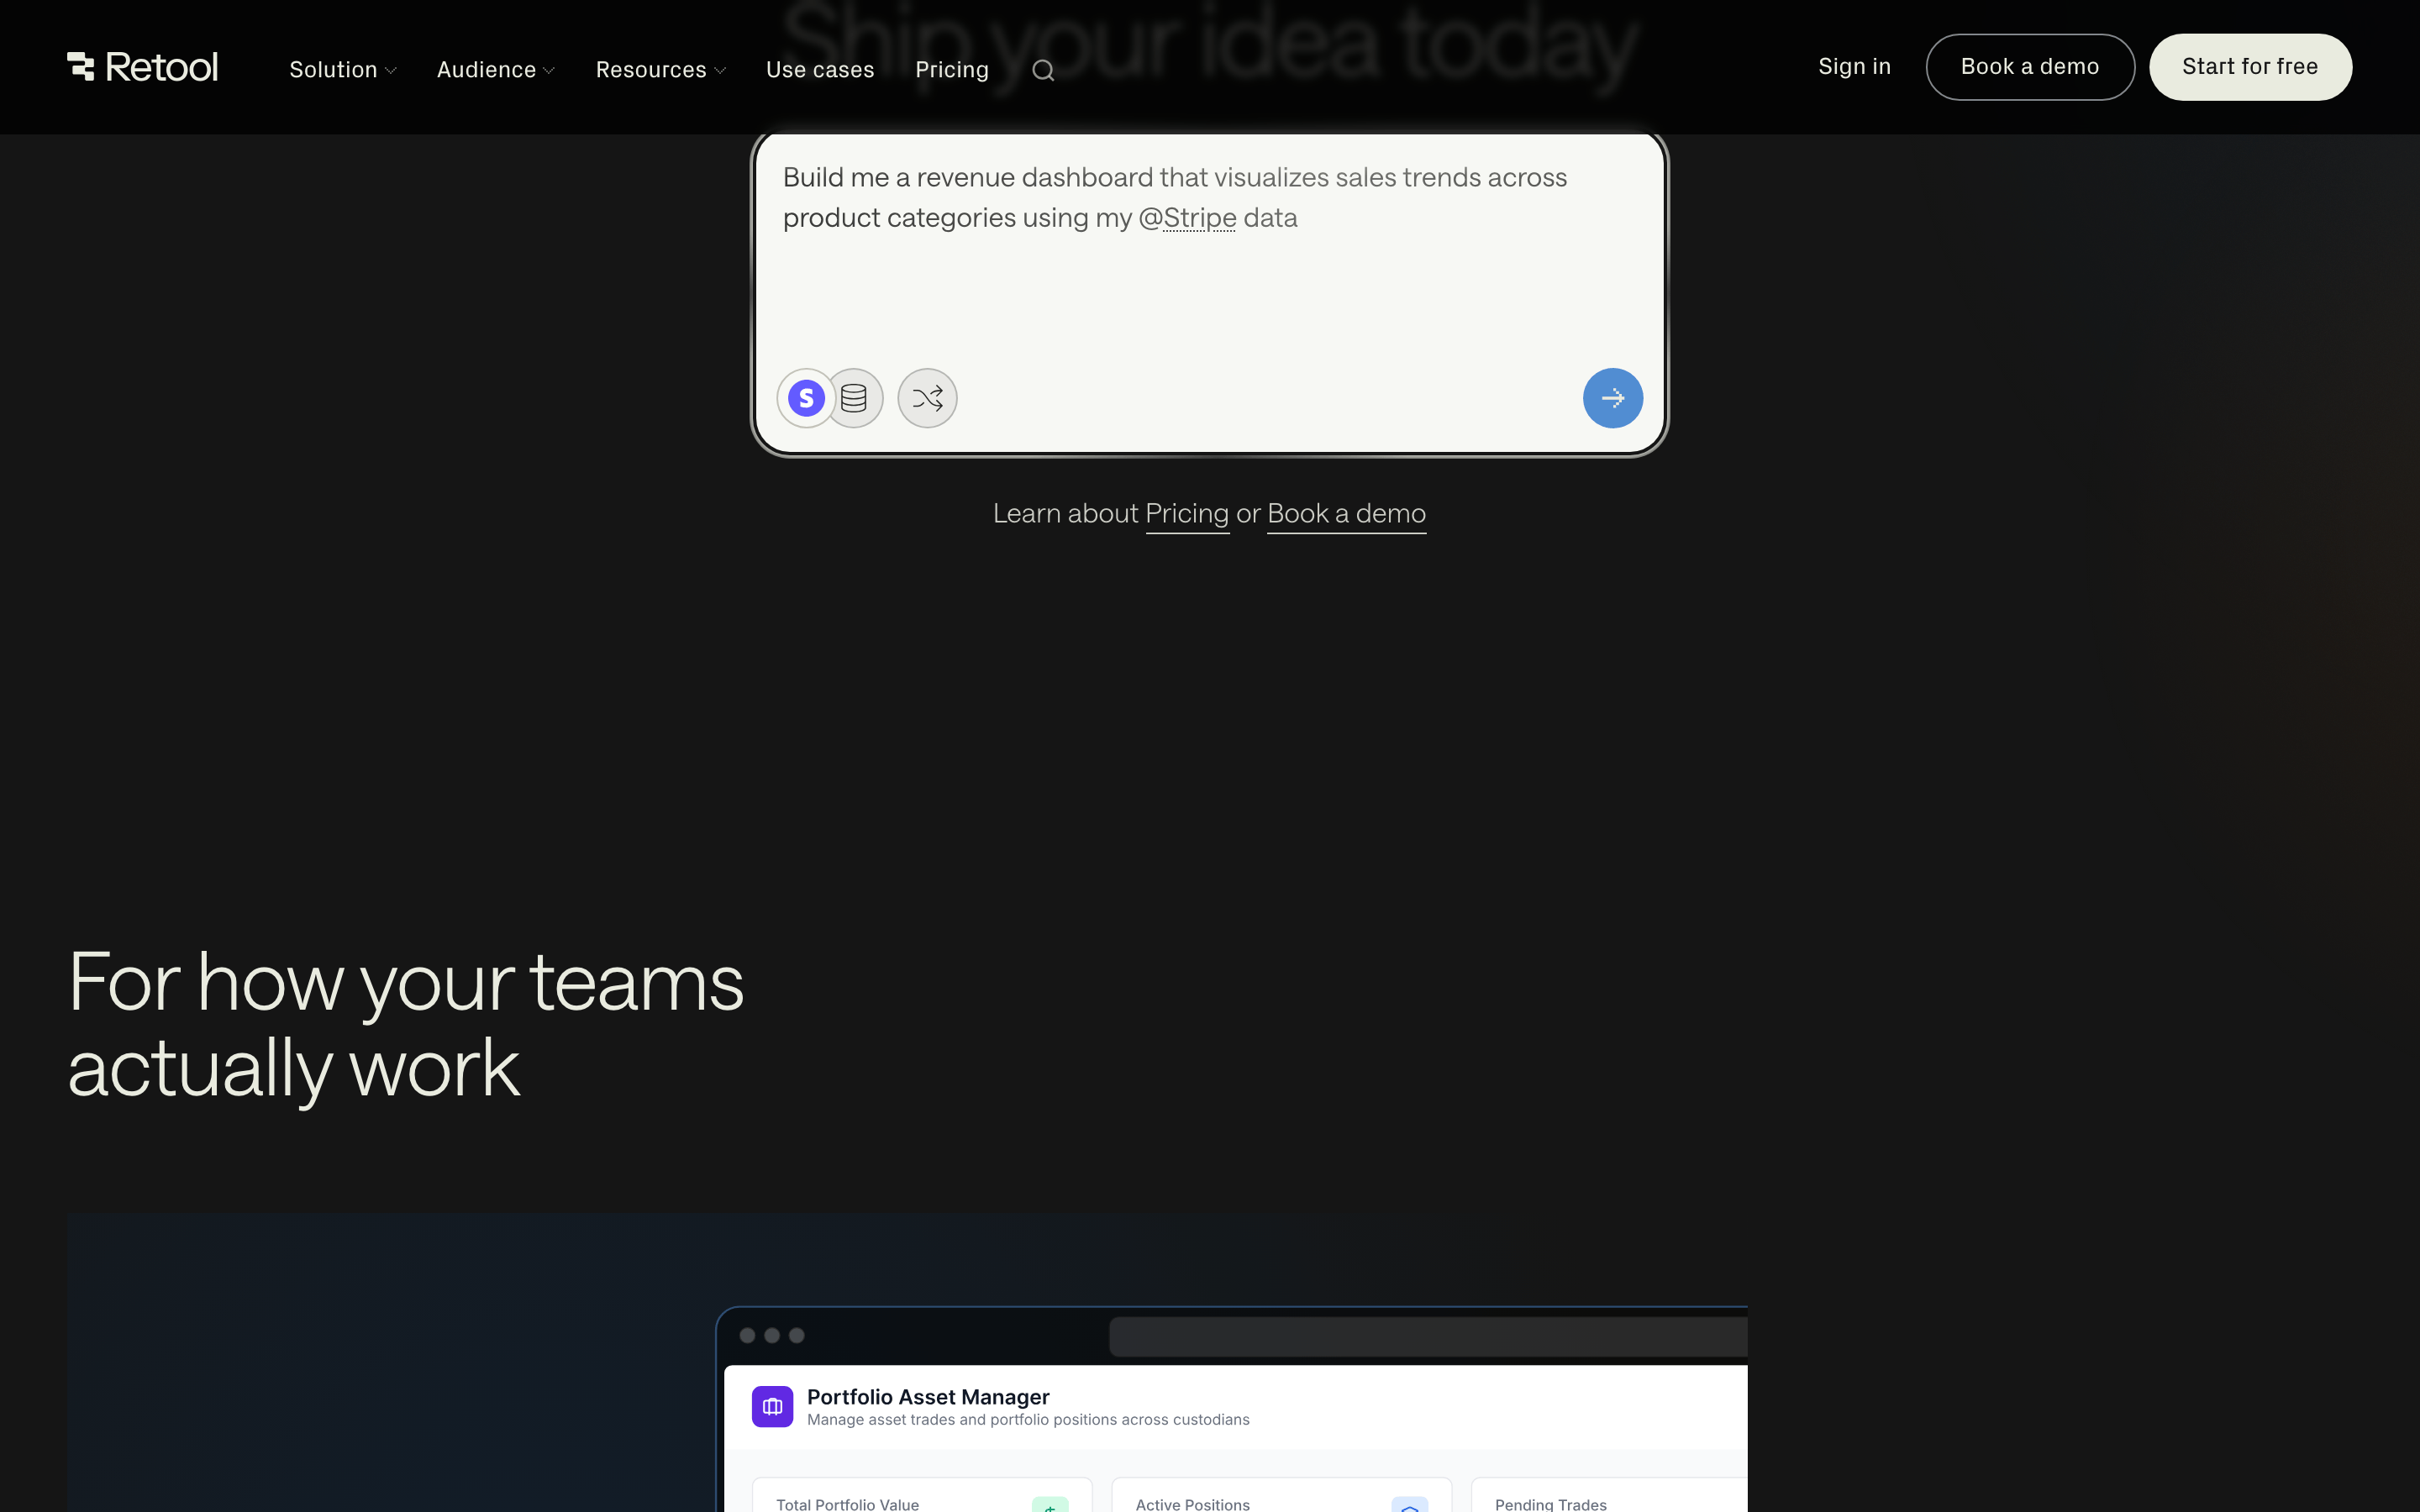Open Use cases page

tap(820, 70)
